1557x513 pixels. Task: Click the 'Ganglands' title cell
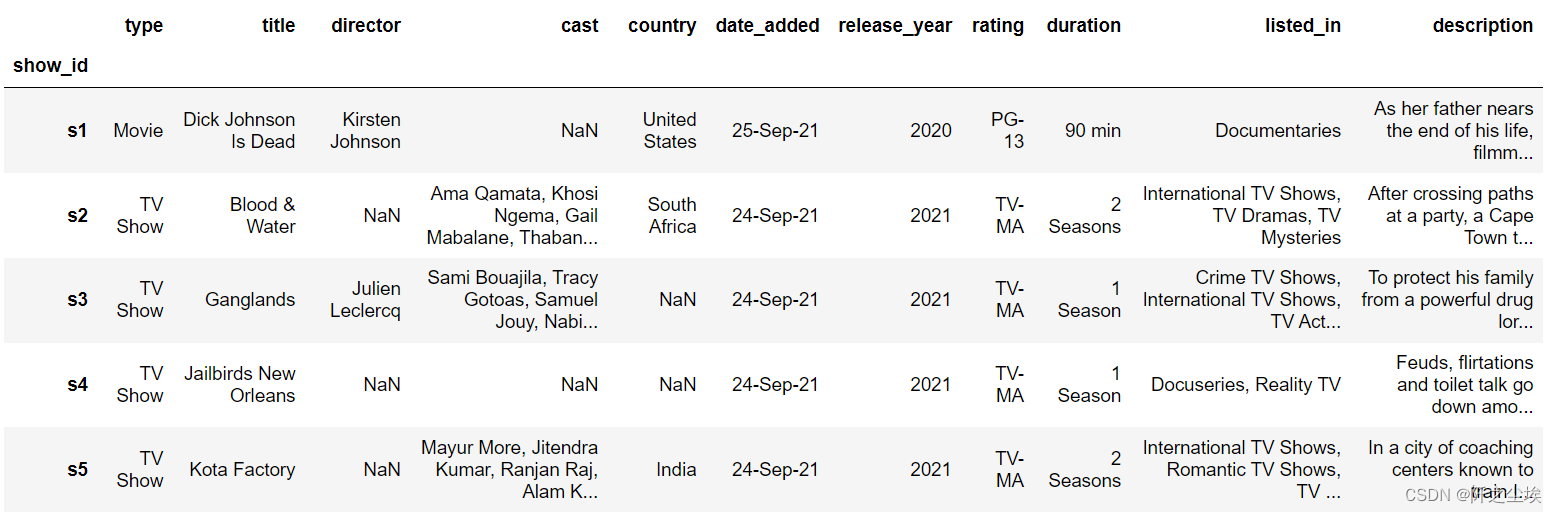(250, 300)
